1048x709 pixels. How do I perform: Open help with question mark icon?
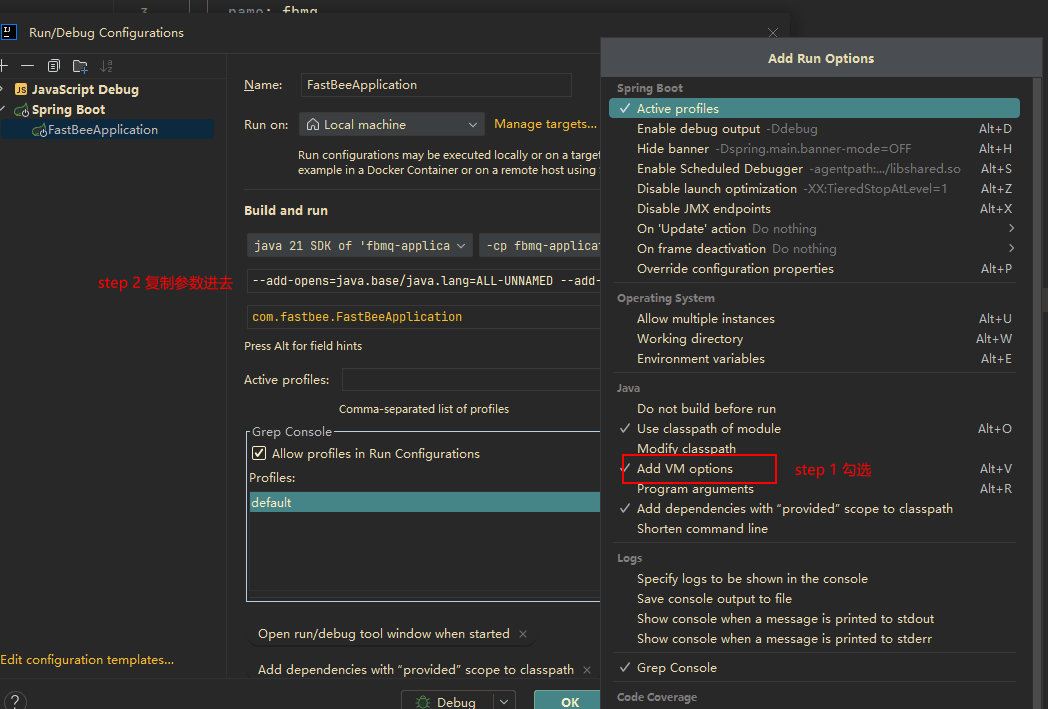(15, 701)
